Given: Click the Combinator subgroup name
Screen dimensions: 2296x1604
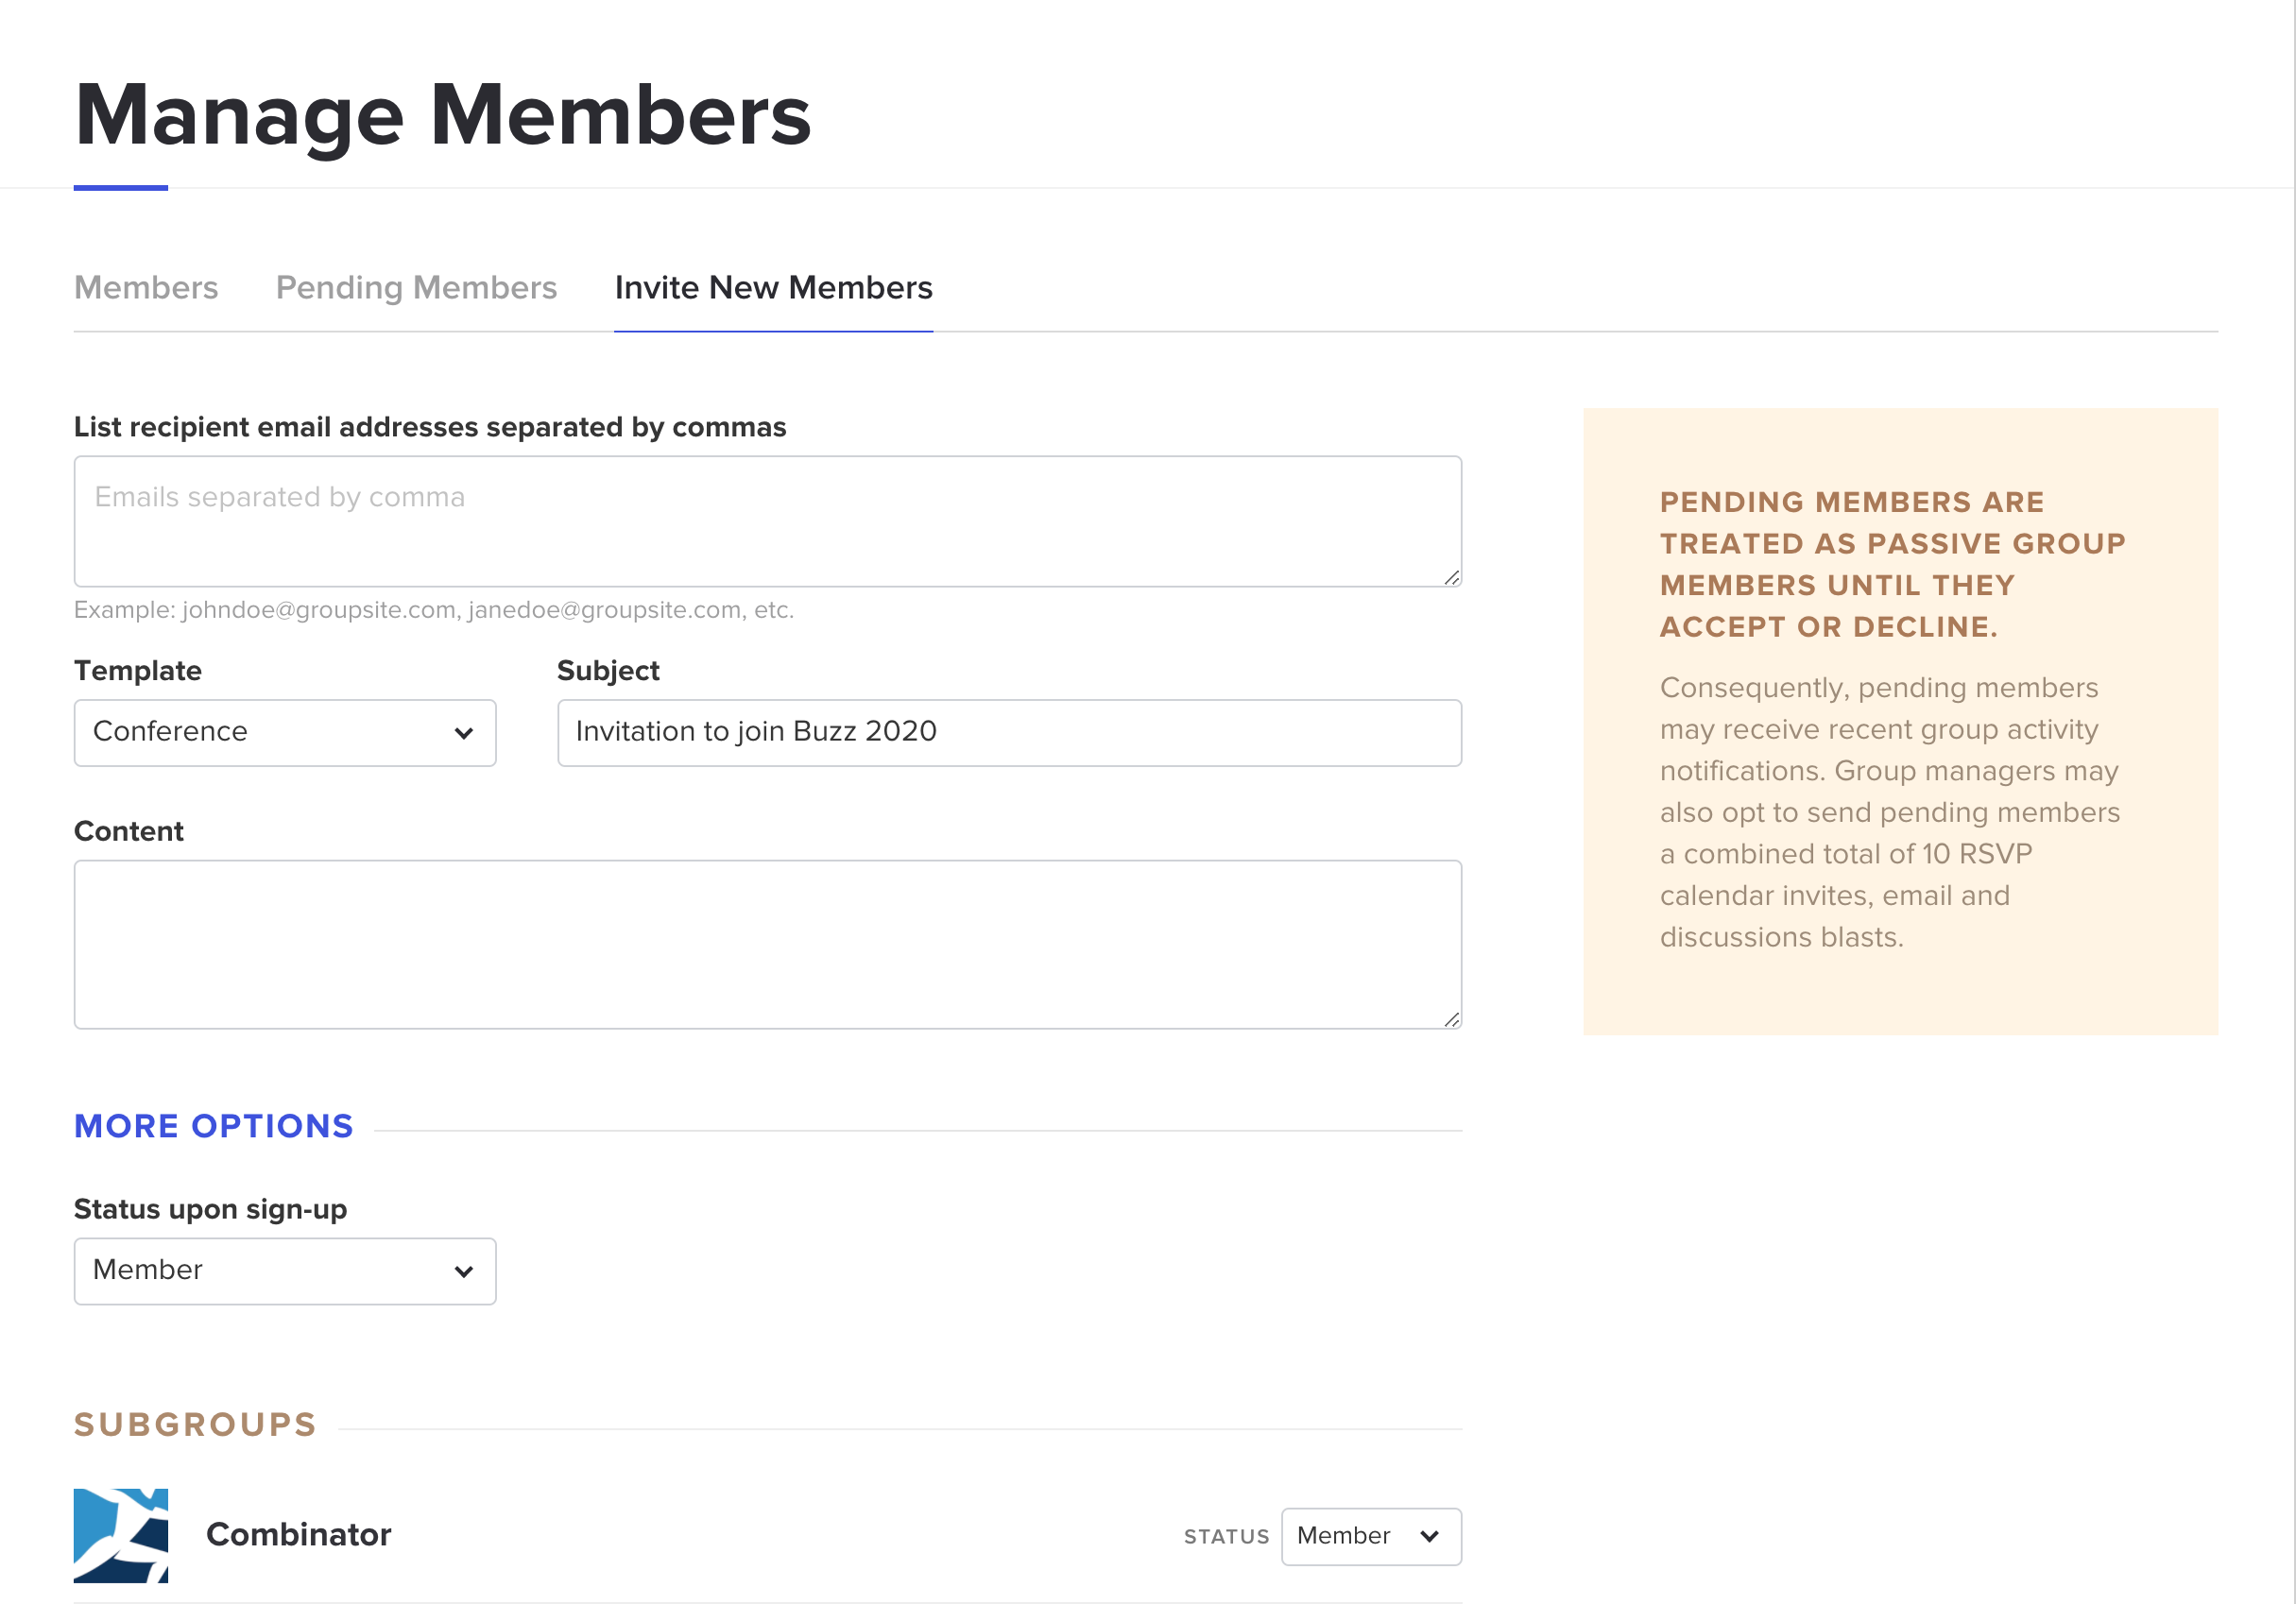Looking at the screenshot, I should click(x=298, y=1534).
